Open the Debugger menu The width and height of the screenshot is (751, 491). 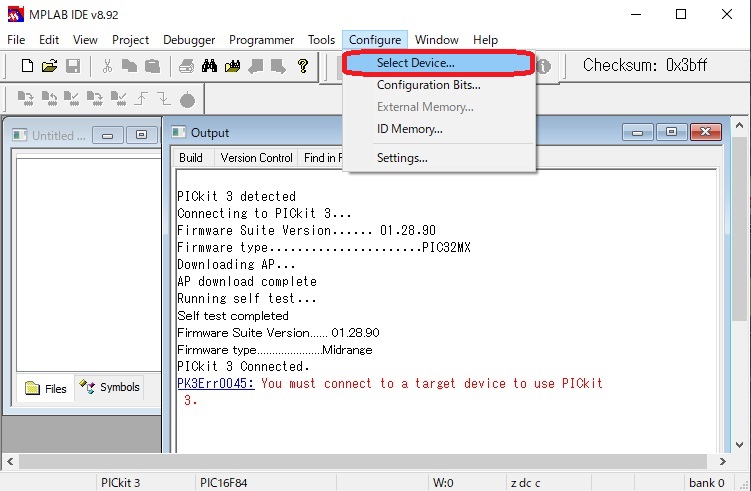coord(189,40)
